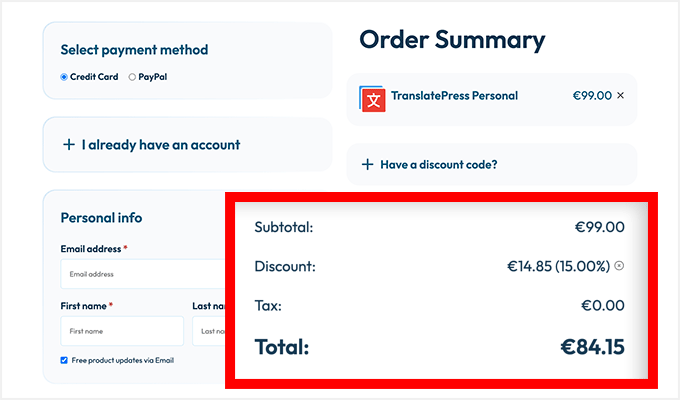
Task: Click the TranslatePress Personal product name
Action: [454, 96]
